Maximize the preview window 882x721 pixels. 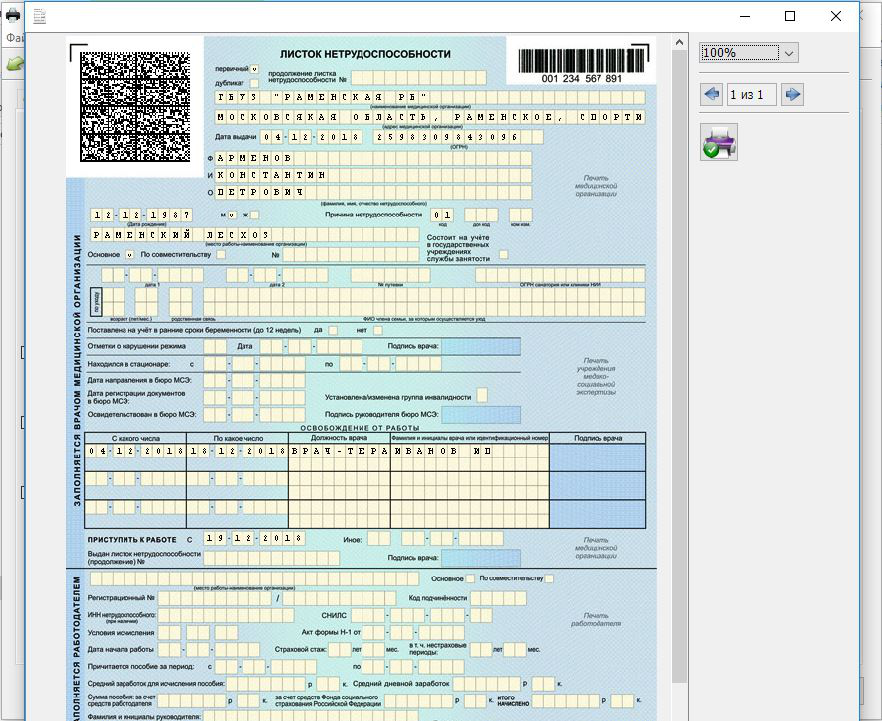point(790,16)
